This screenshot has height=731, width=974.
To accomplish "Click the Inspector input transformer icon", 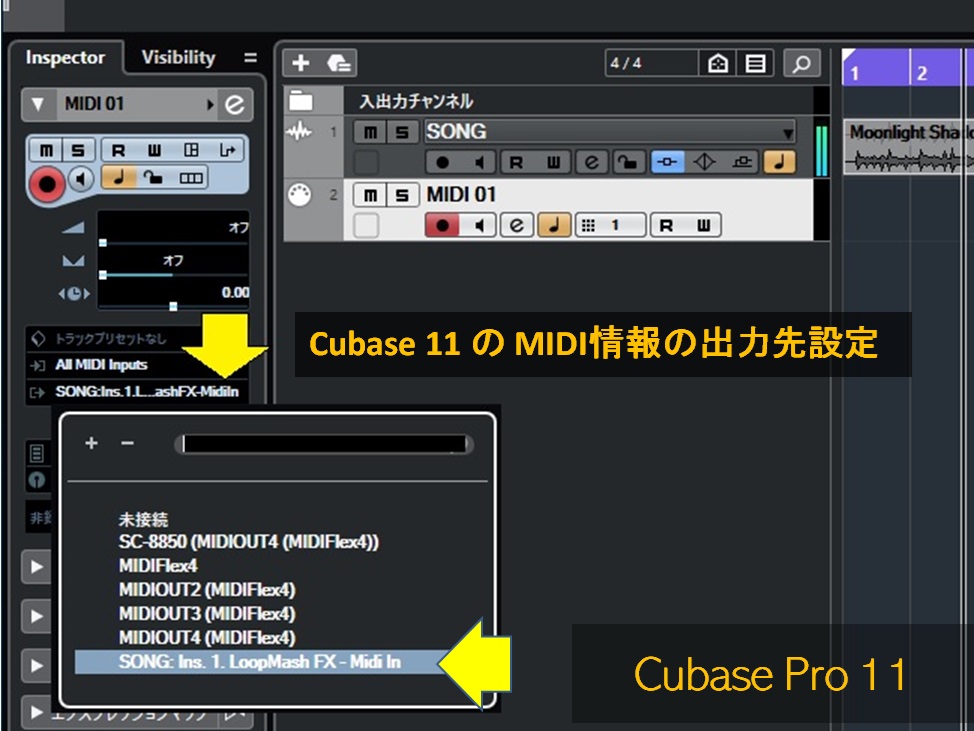I will [x=227, y=150].
